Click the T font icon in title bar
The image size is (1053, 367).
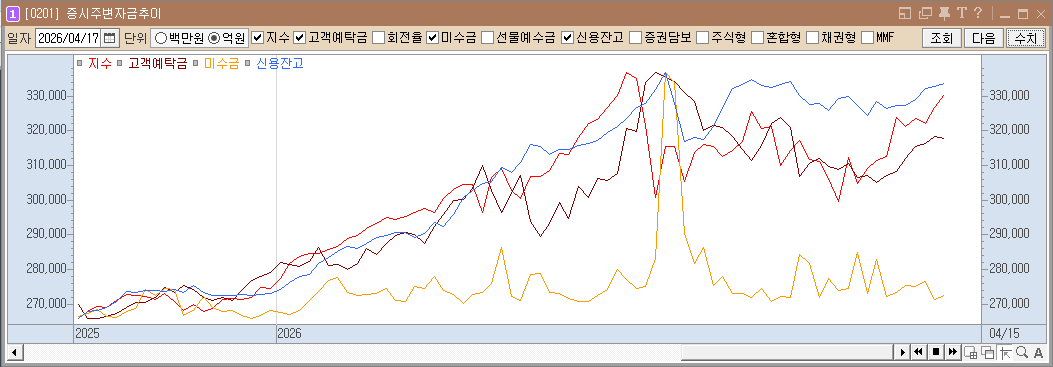(x=961, y=13)
